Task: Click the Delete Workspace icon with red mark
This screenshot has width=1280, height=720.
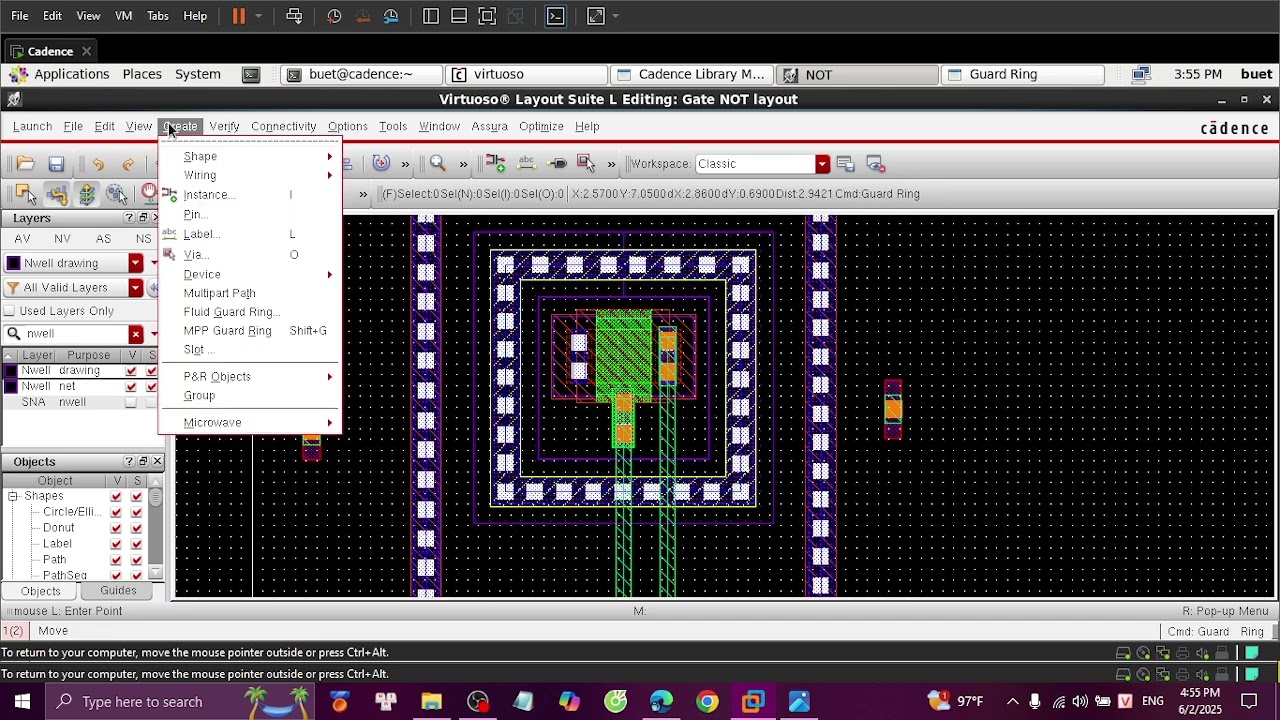Action: pyautogui.click(x=876, y=164)
